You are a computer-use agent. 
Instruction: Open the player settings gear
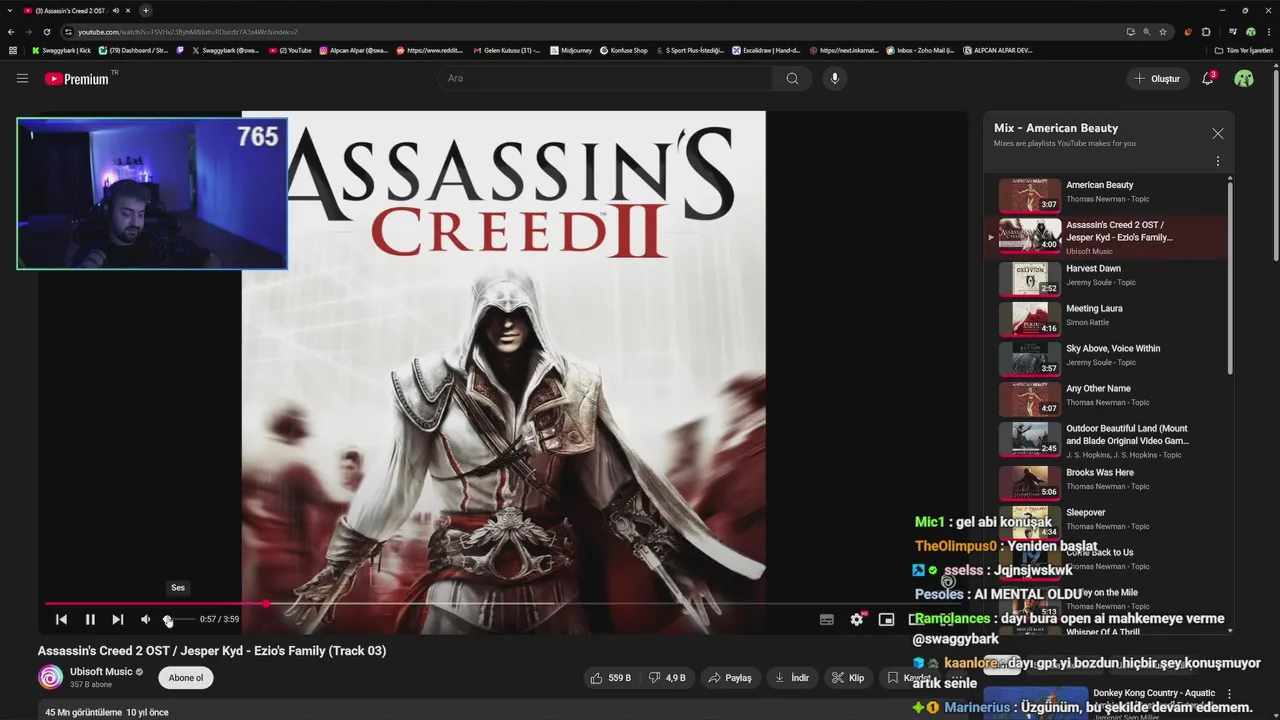click(x=857, y=620)
